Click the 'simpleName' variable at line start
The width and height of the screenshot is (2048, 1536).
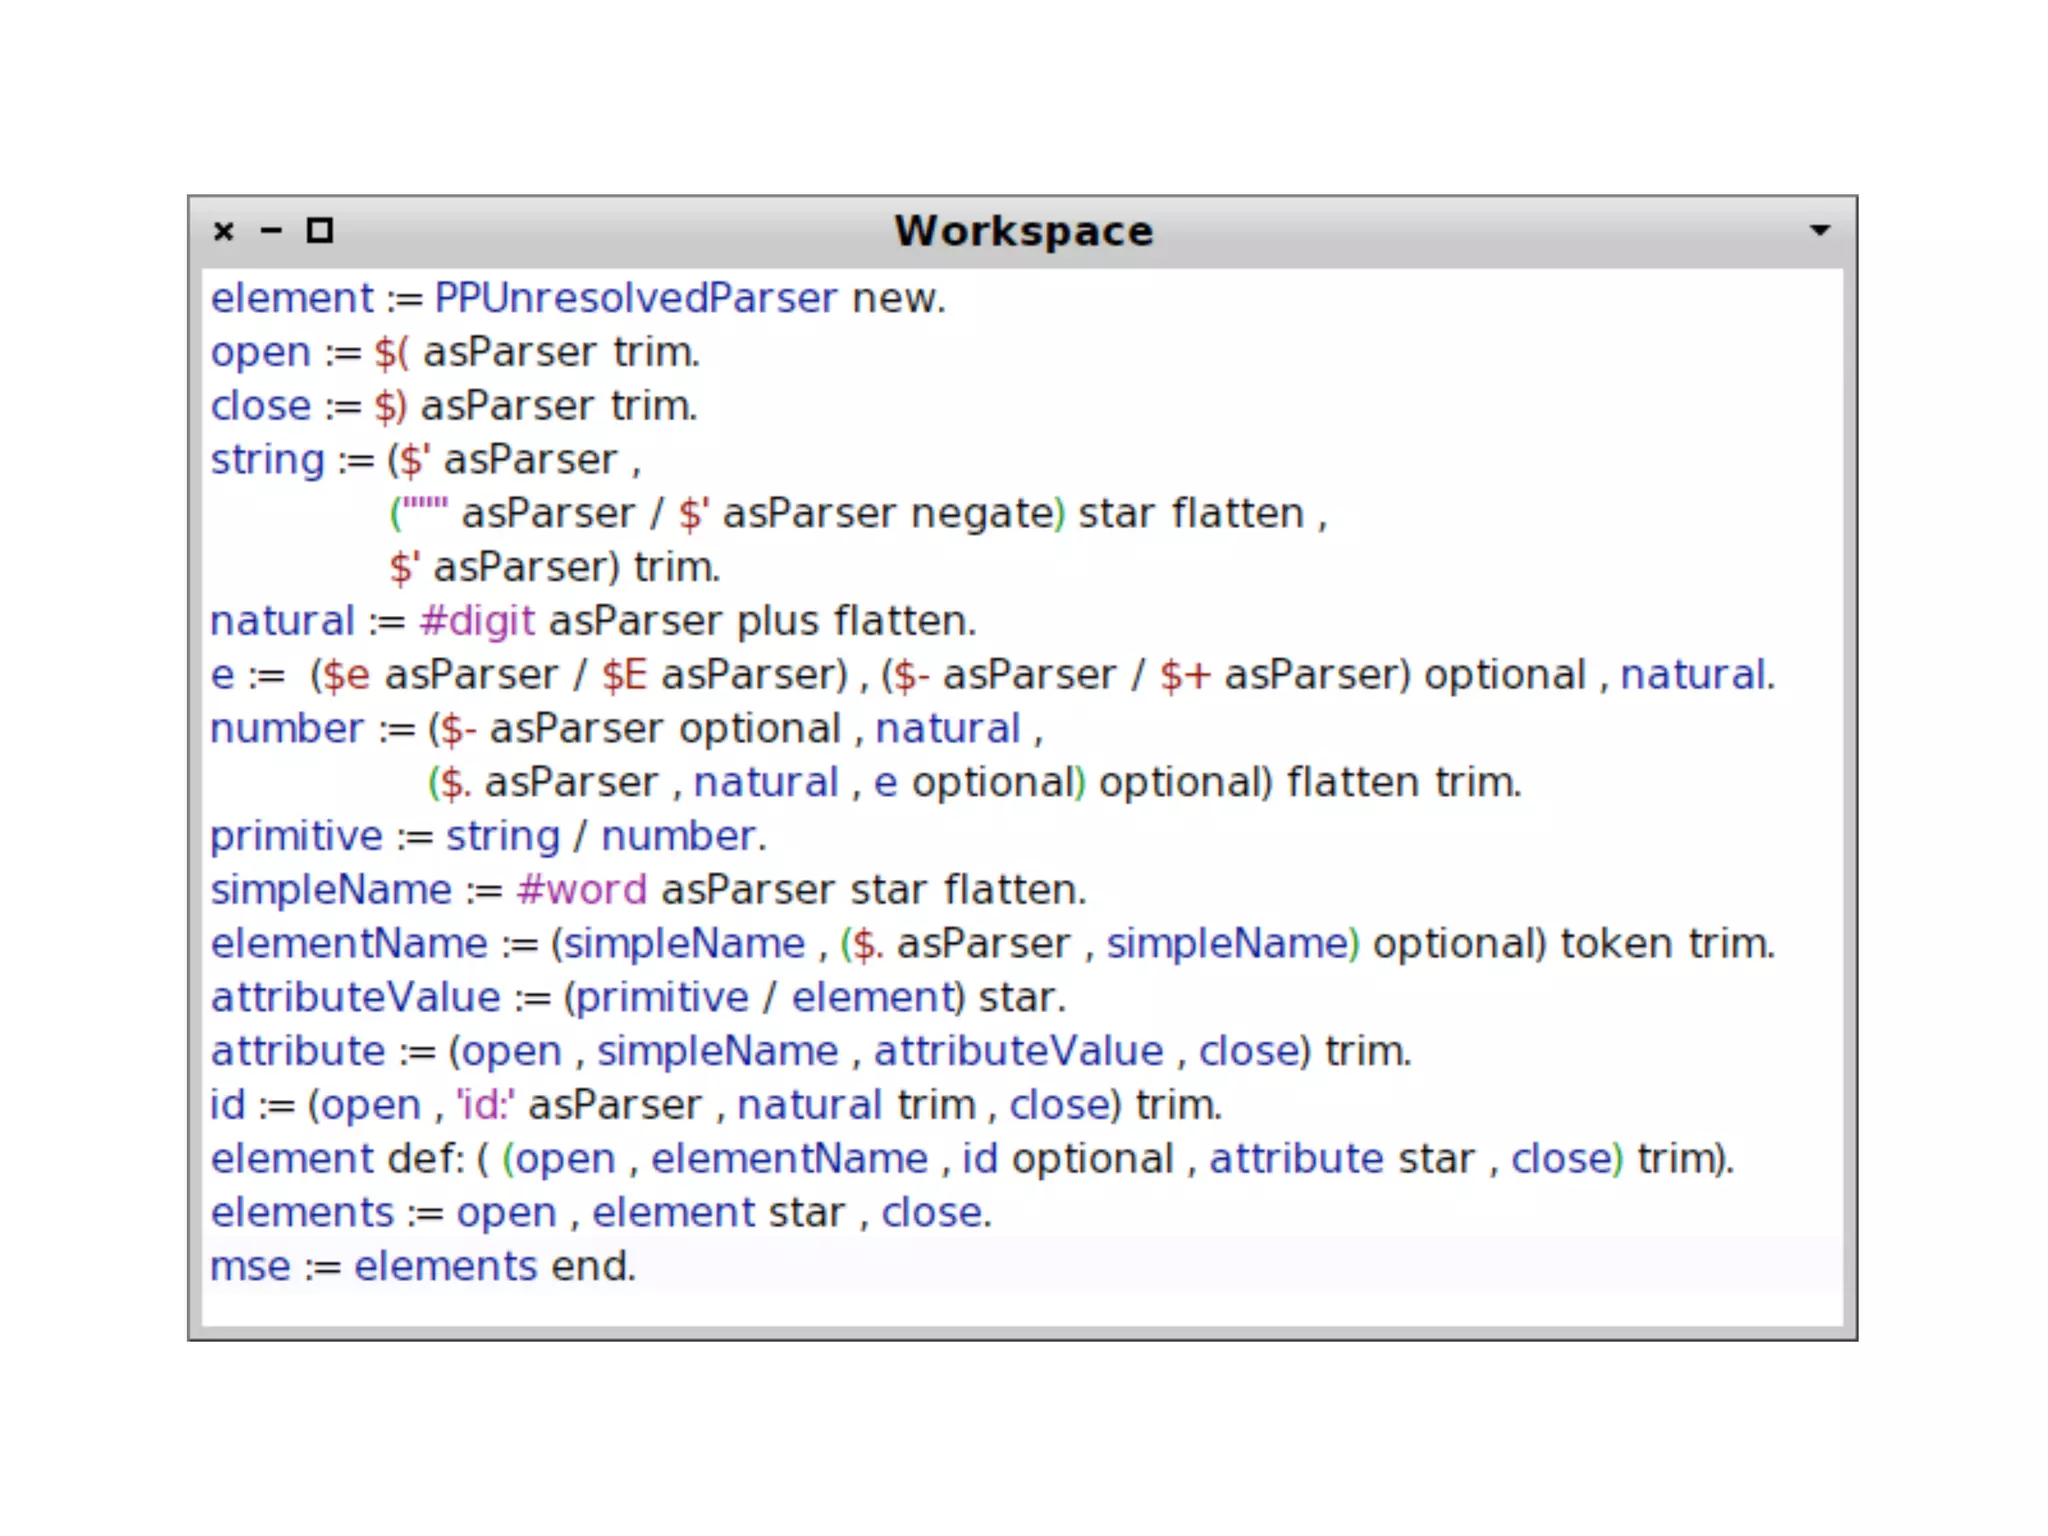331,891
